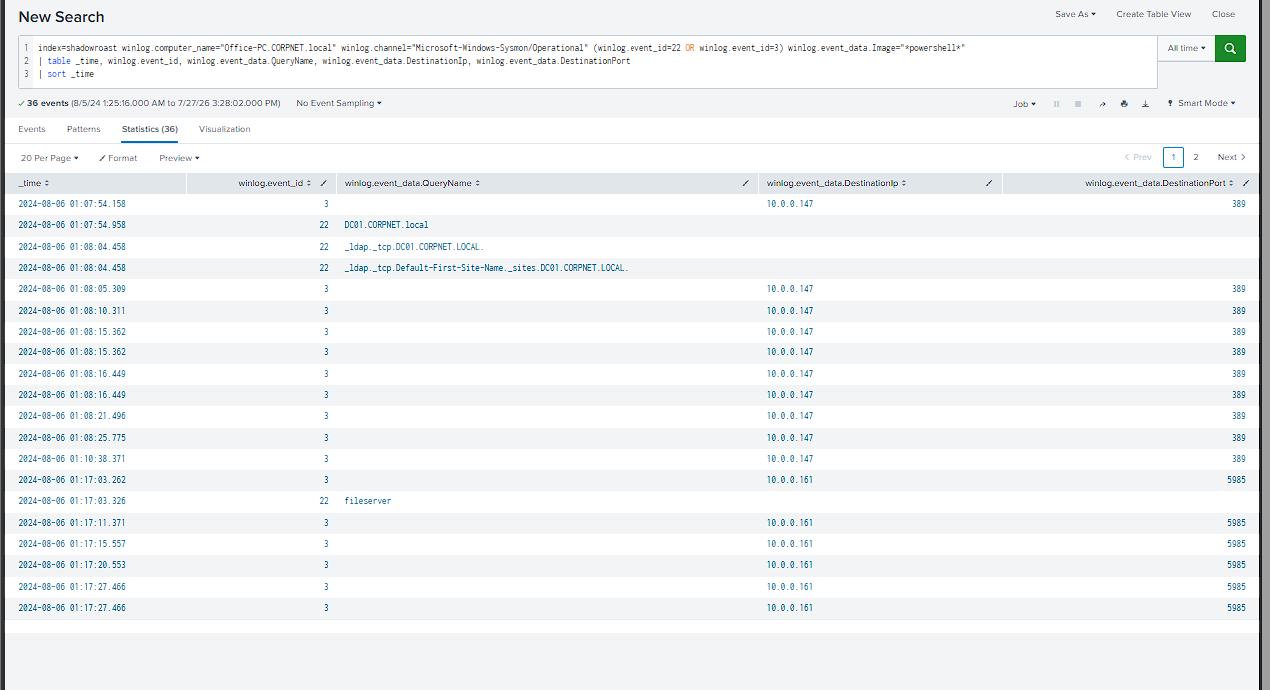The width and height of the screenshot is (1270, 690).
Task: Click the disabled Prev page link
Action: pyautogui.click(x=1138, y=157)
